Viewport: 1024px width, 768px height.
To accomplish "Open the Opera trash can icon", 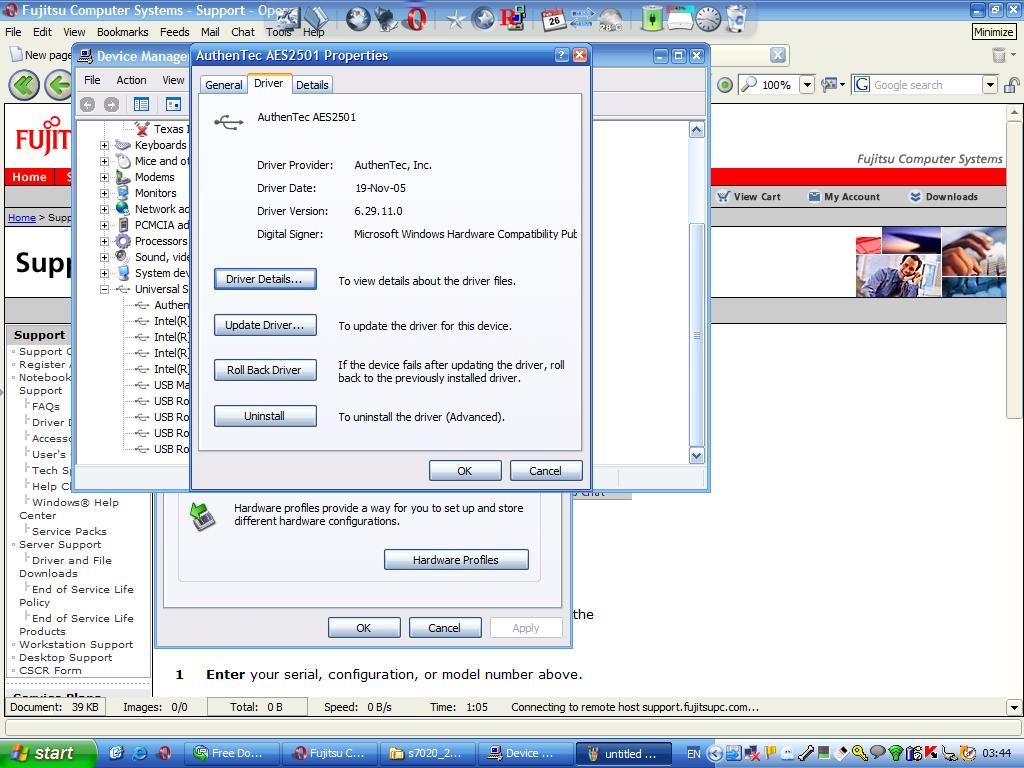I will (x=999, y=56).
